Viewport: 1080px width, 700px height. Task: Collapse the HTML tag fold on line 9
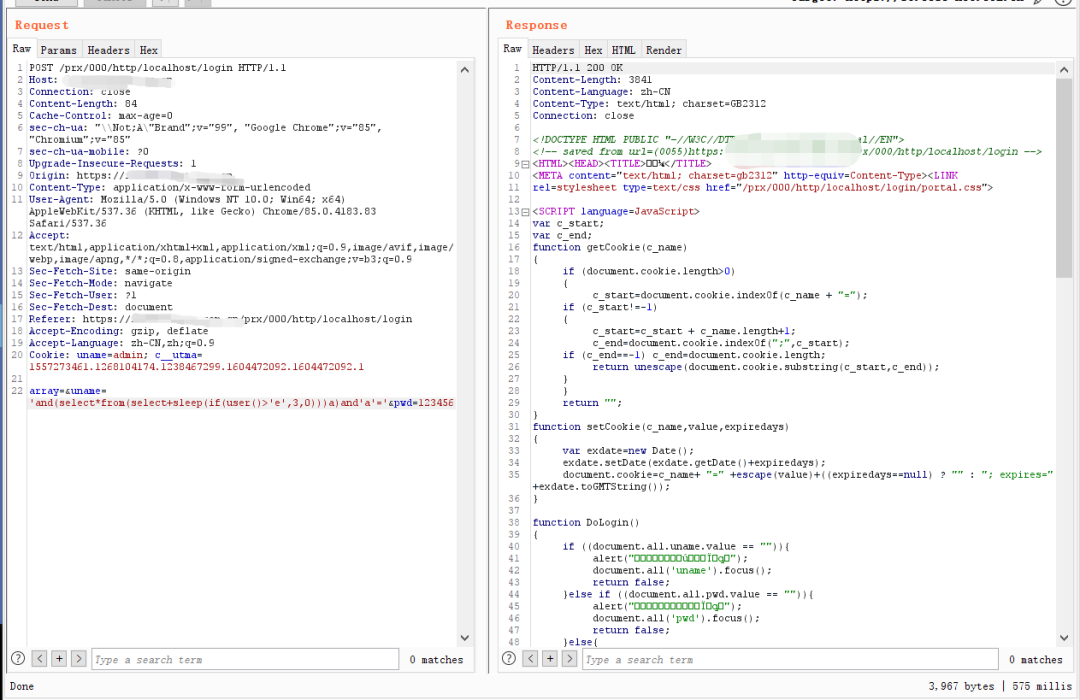(x=524, y=164)
